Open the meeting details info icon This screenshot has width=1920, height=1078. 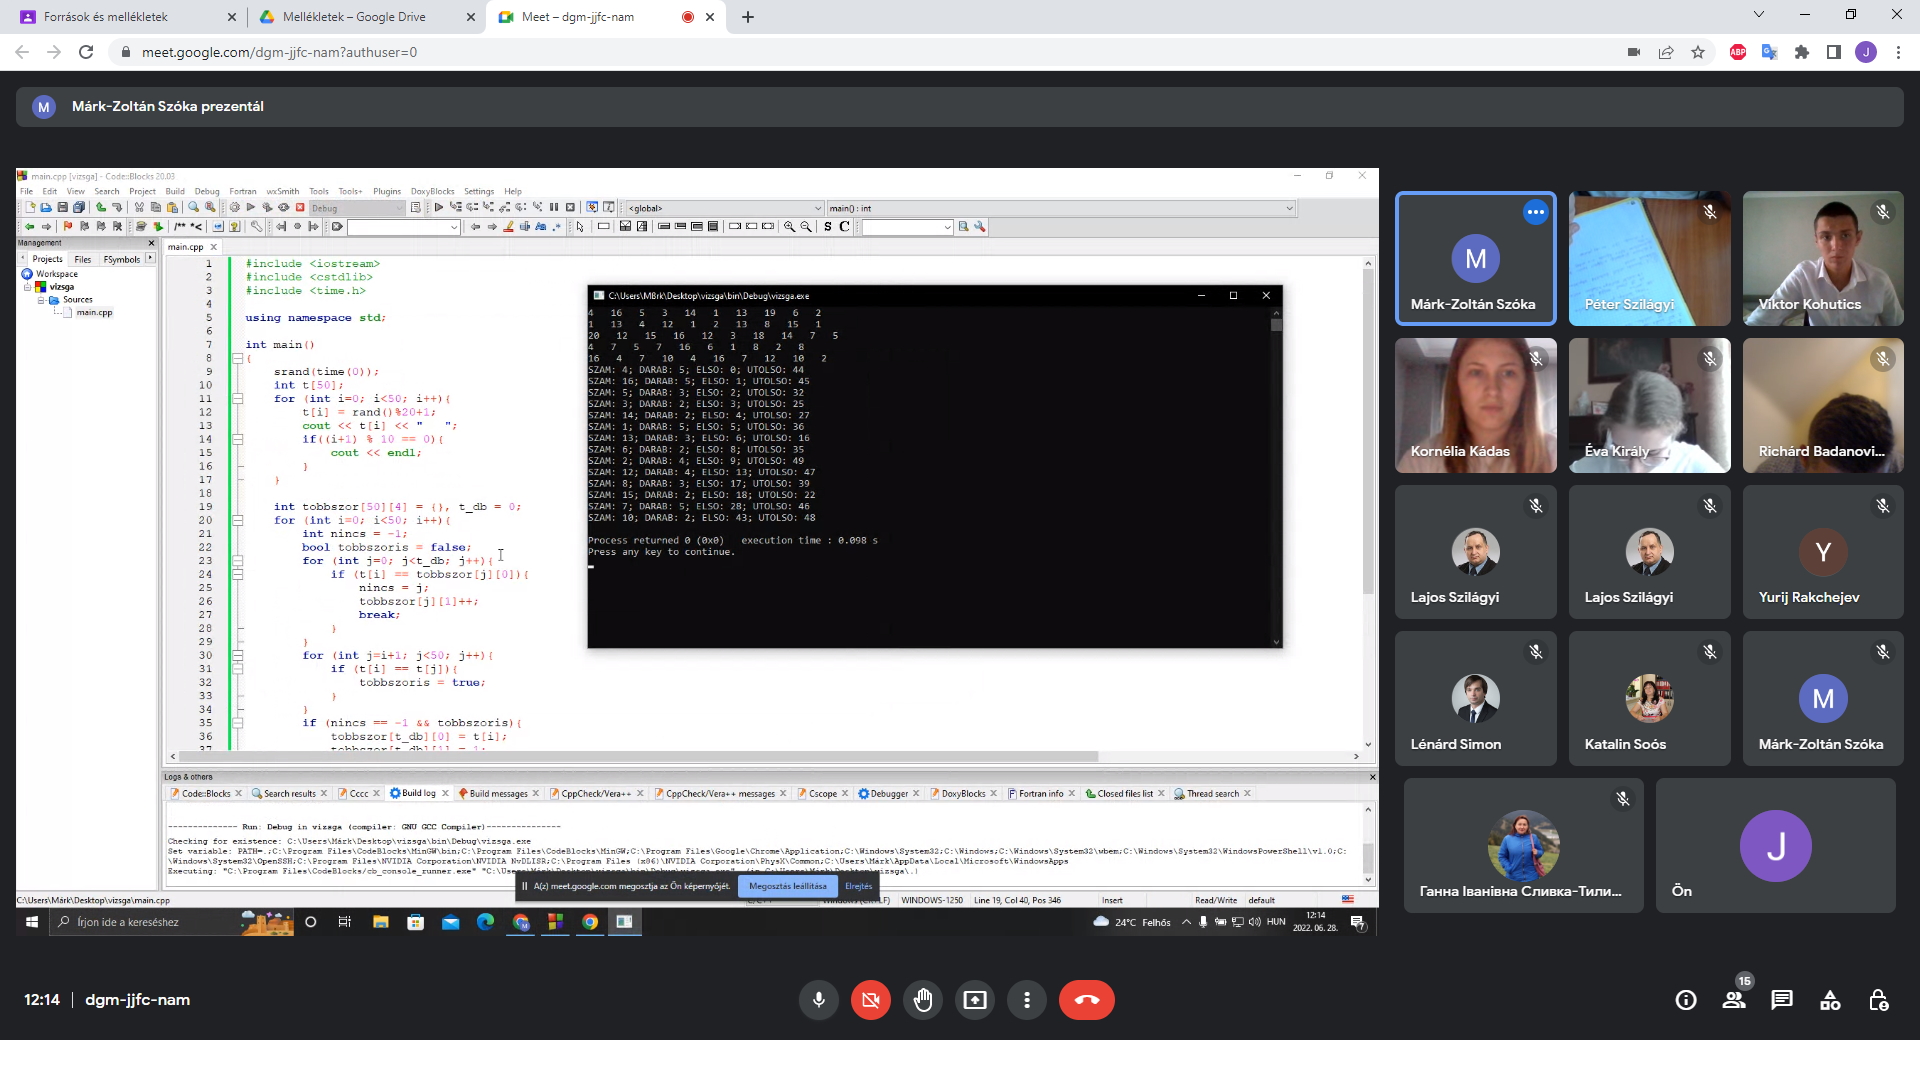click(x=1686, y=1000)
